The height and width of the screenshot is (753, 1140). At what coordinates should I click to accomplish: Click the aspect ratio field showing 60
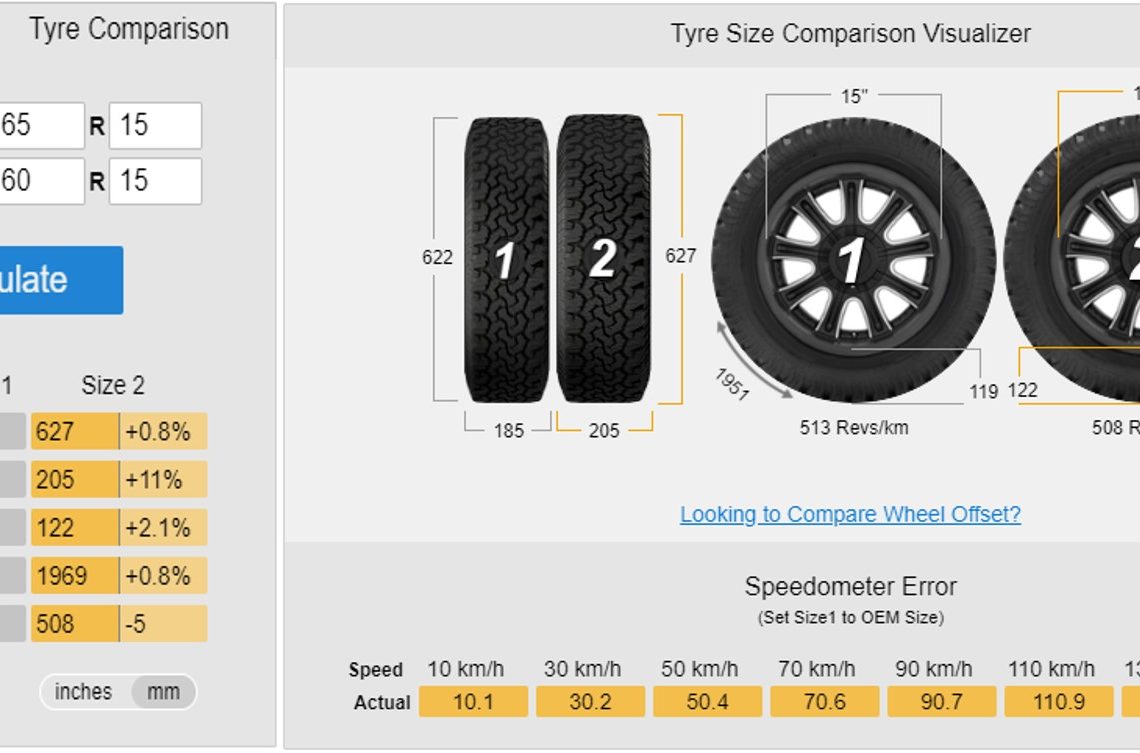pyautogui.click(x=40, y=181)
